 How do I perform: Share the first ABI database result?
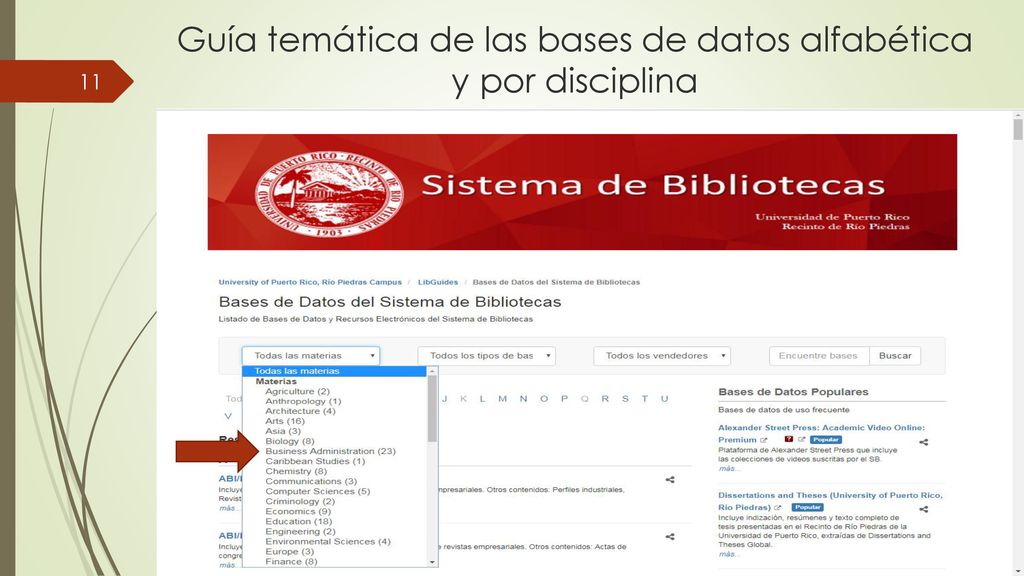669,479
